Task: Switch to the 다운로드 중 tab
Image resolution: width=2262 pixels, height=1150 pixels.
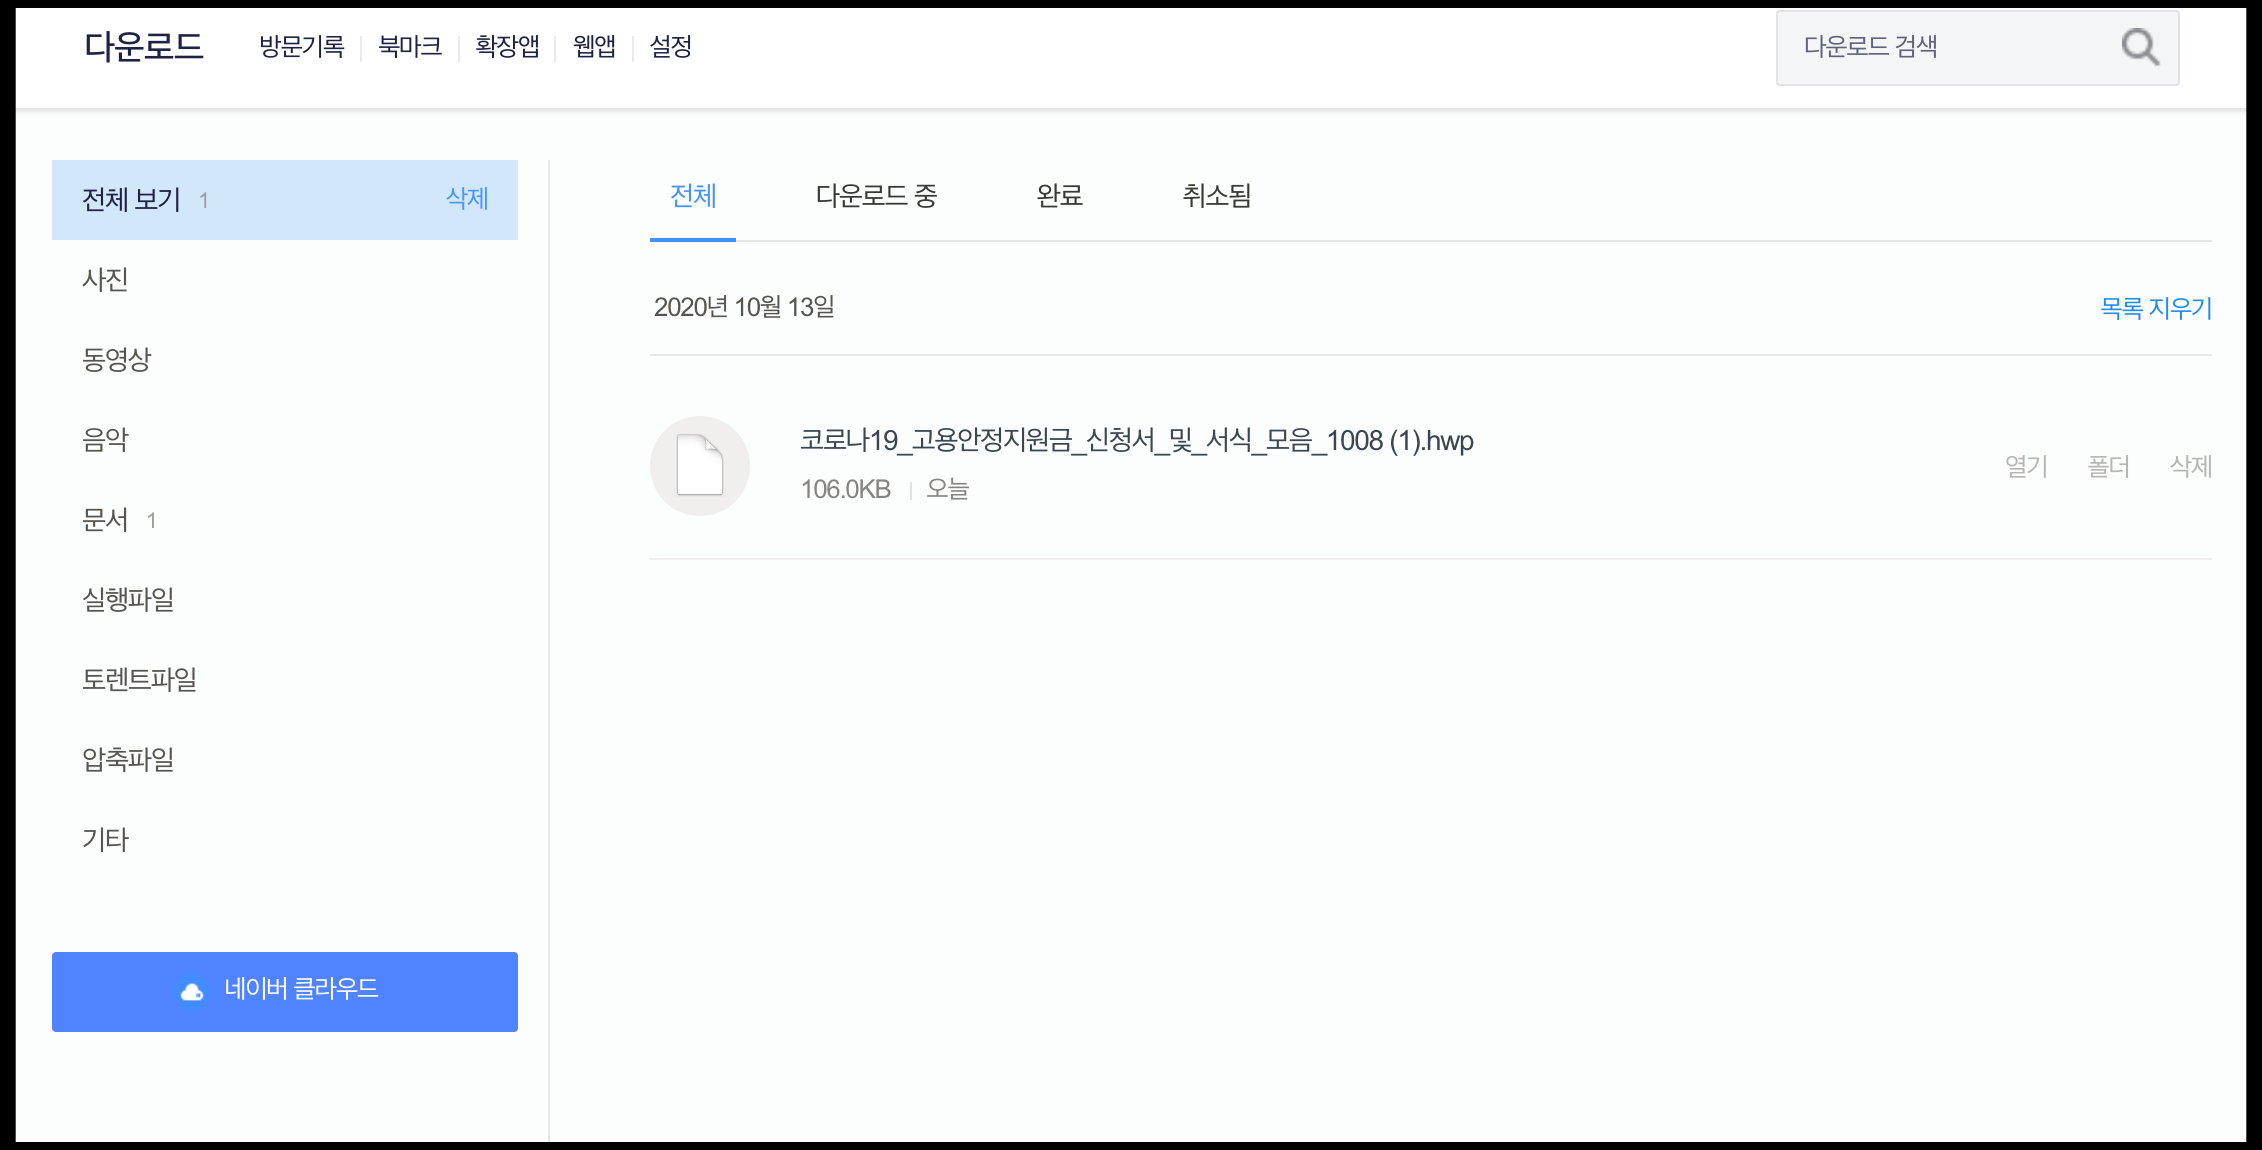Action: point(876,196)
